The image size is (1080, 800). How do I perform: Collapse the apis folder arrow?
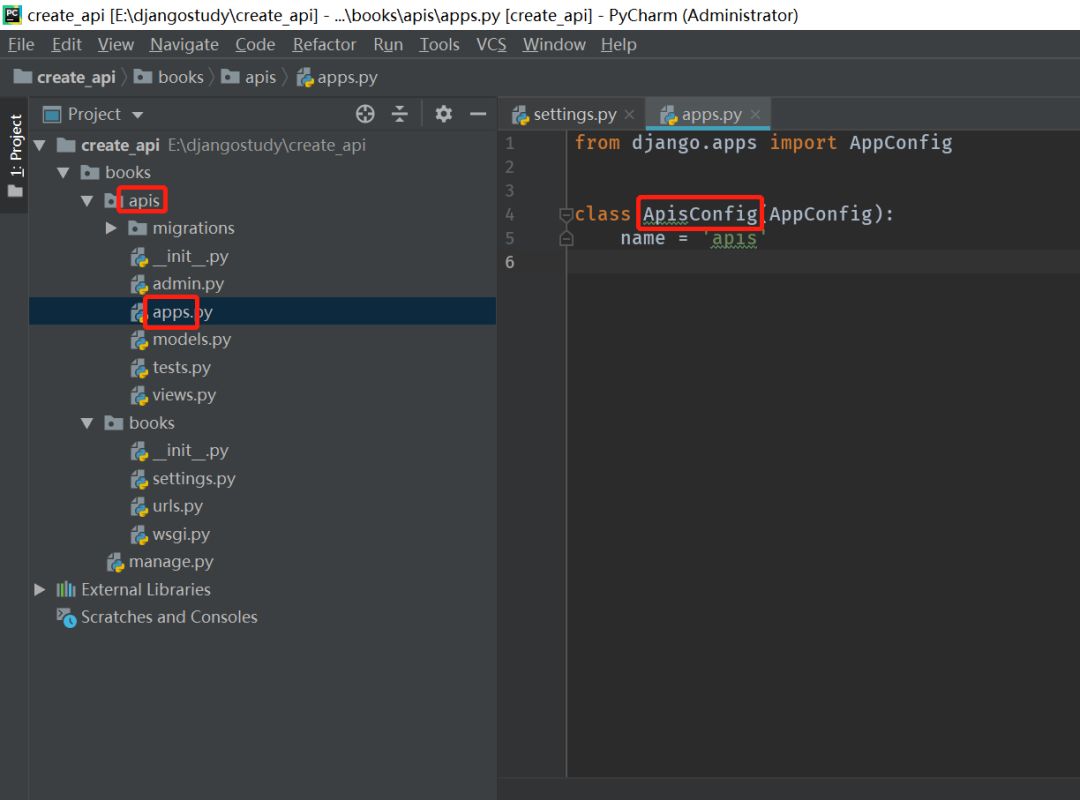(x=87, y=201)
